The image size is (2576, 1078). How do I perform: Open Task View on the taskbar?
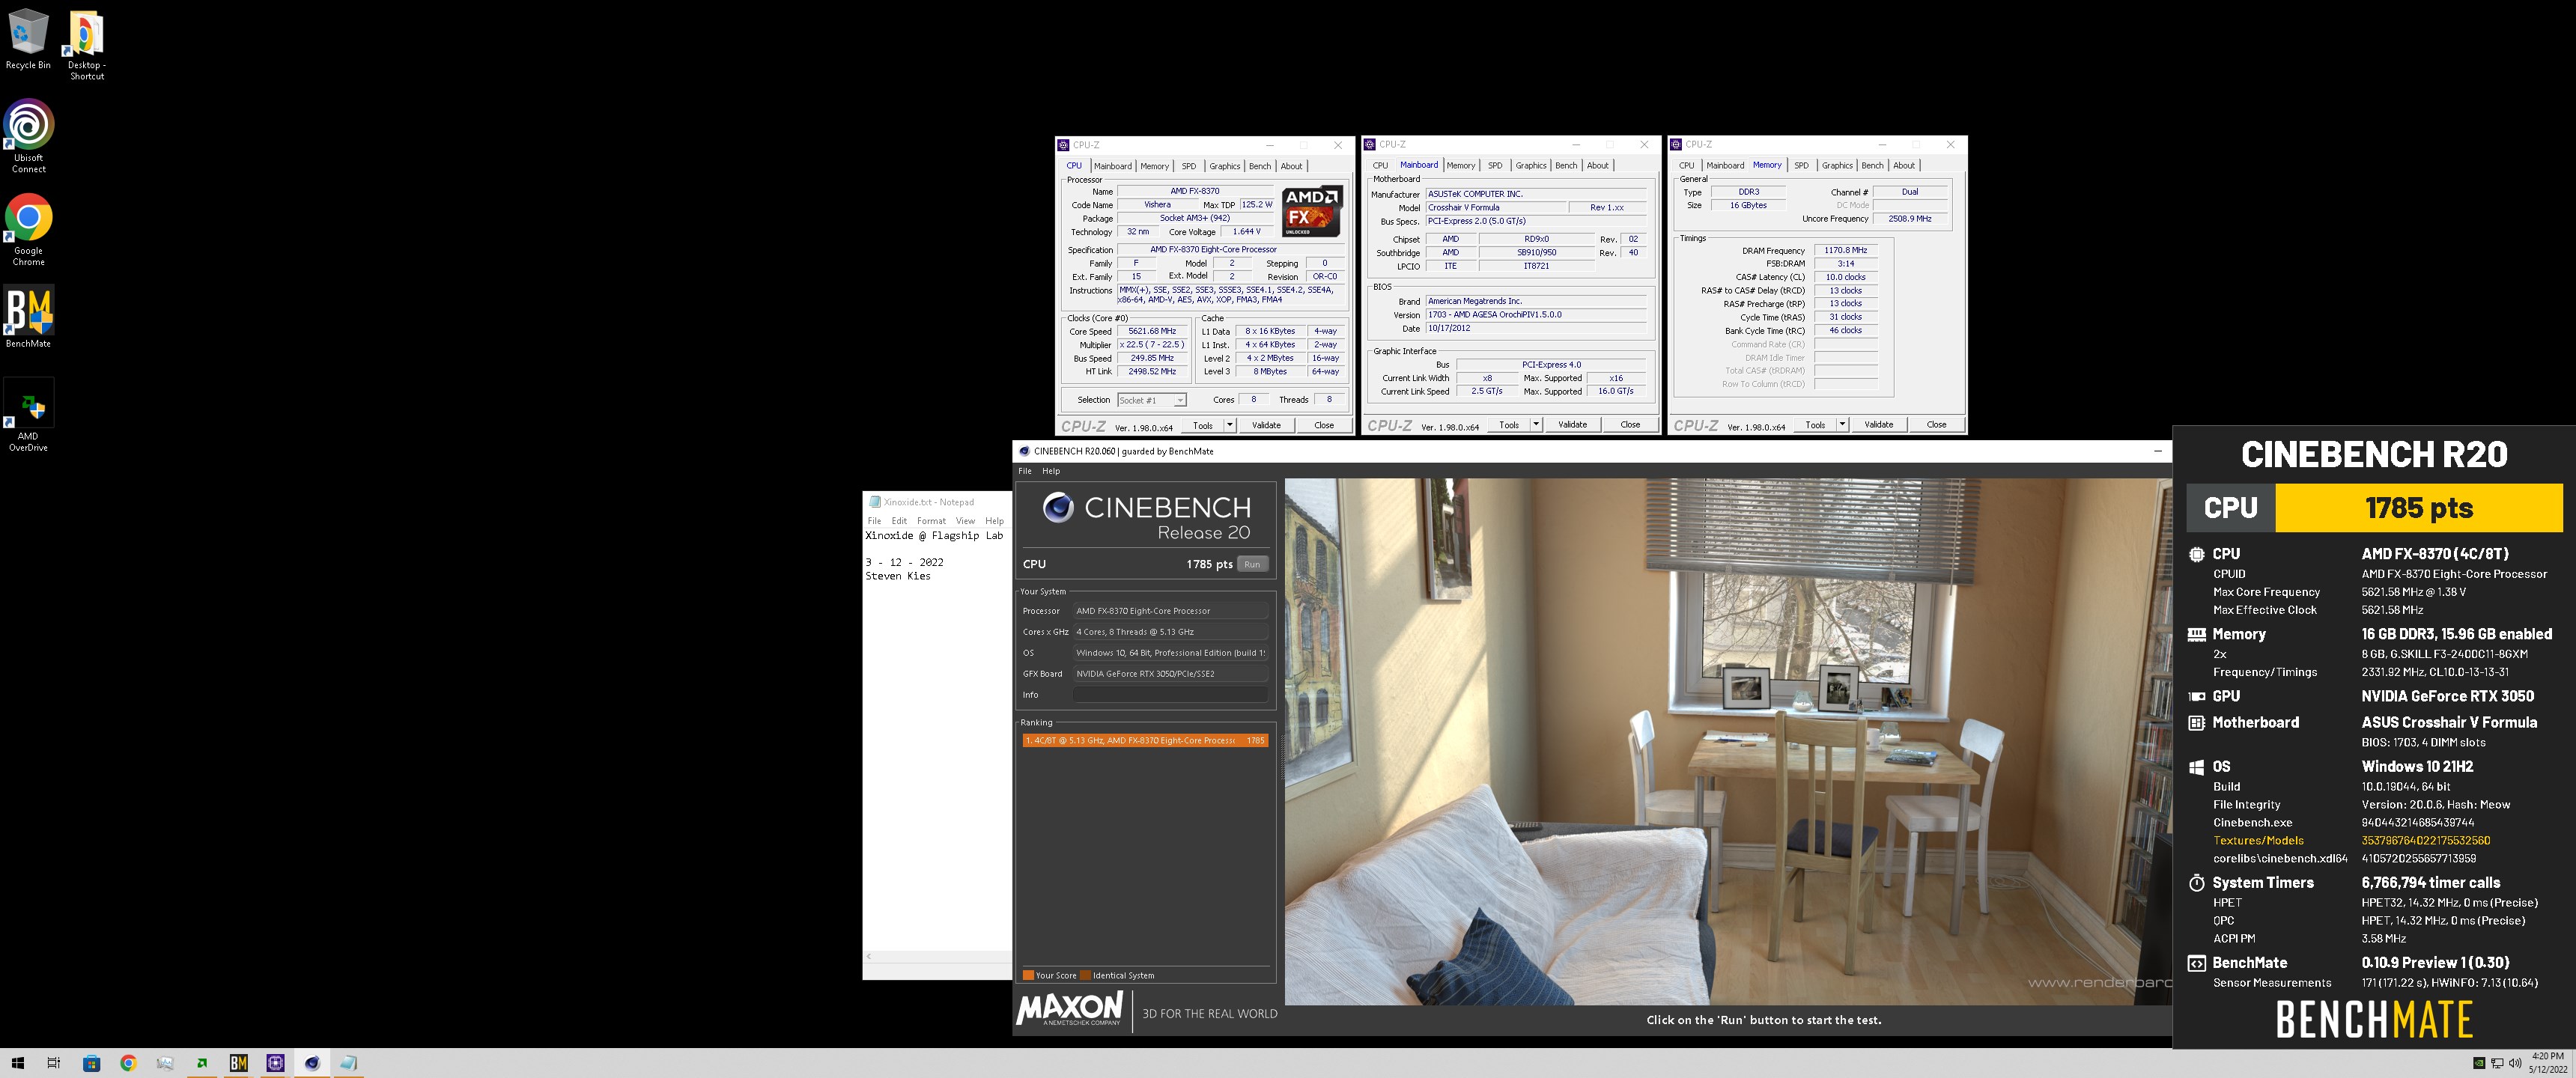coord(54,1063)
